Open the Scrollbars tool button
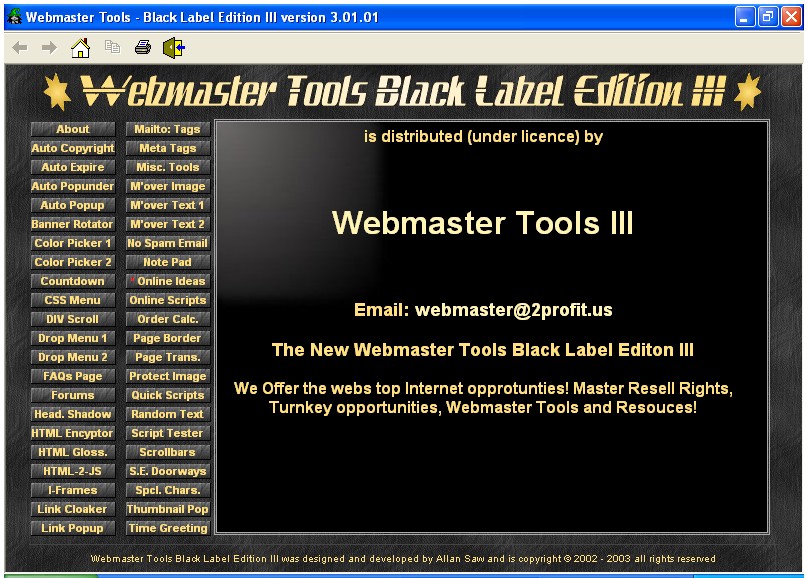Viewport: 808px width, 578px height. click(168, 452)
